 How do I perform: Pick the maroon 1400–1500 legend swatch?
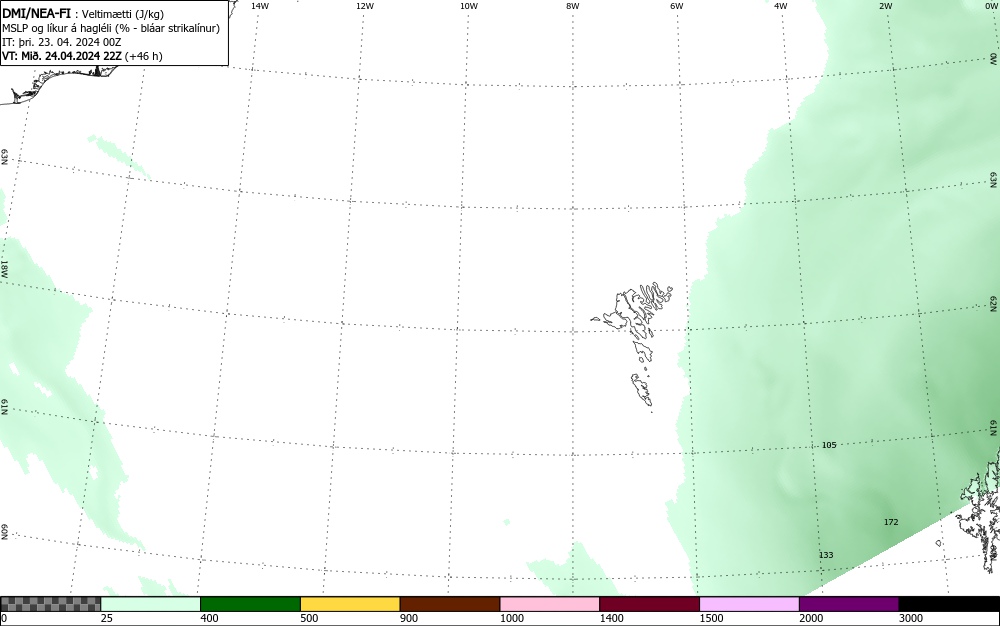coord(649,604)
